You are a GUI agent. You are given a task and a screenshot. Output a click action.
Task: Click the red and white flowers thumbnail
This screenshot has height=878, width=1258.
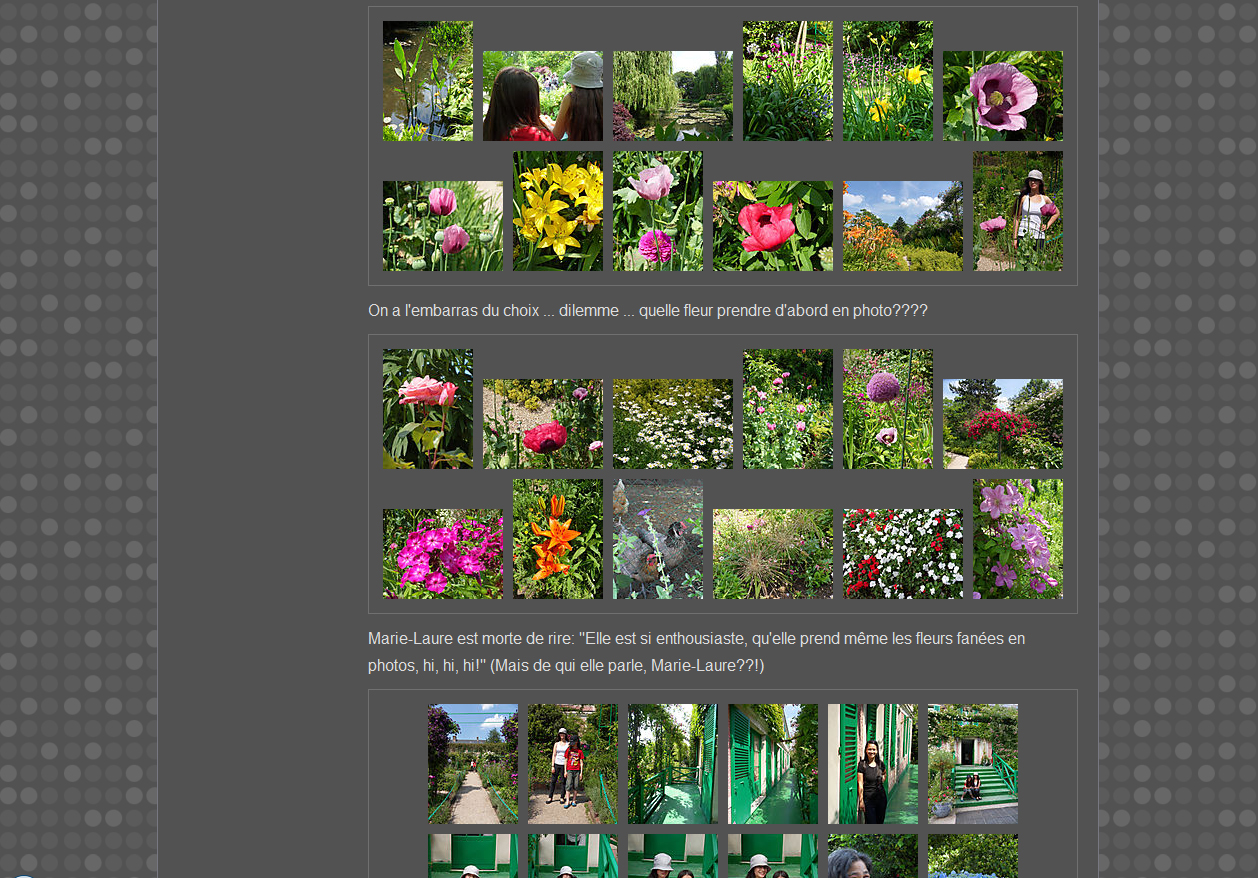(902, 554)
